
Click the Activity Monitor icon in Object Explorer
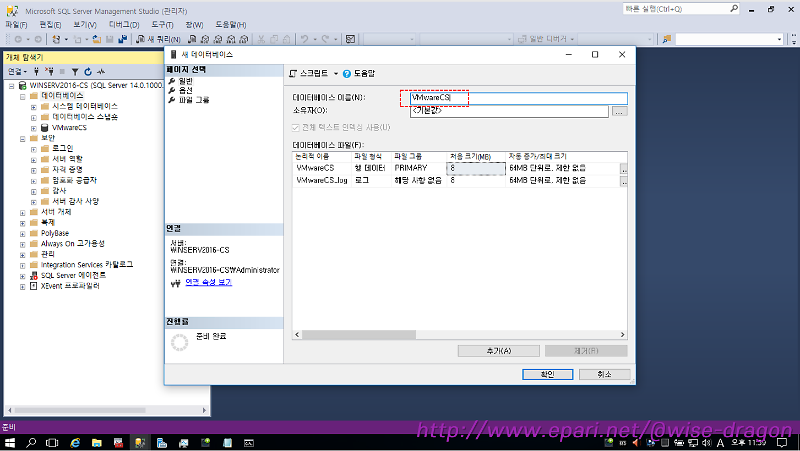tap(101, 71)
